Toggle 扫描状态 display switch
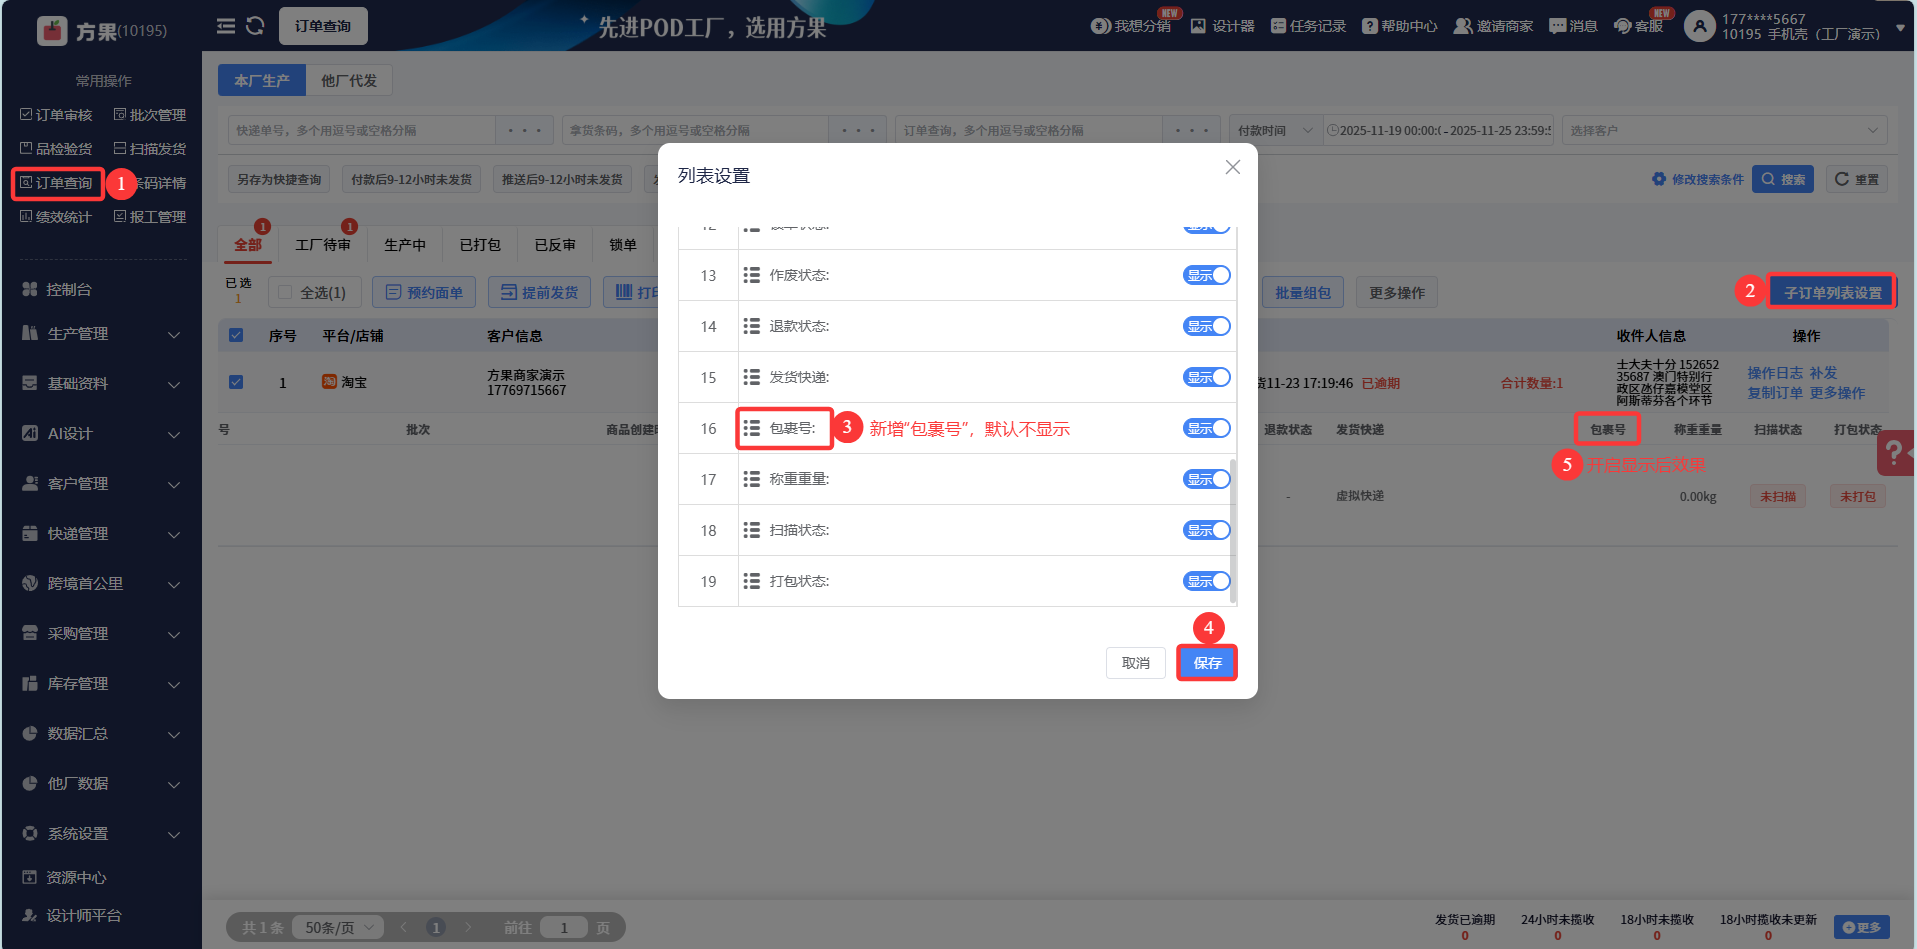Viewport: 1917px width, 949px height. (x=1207, y=530)
